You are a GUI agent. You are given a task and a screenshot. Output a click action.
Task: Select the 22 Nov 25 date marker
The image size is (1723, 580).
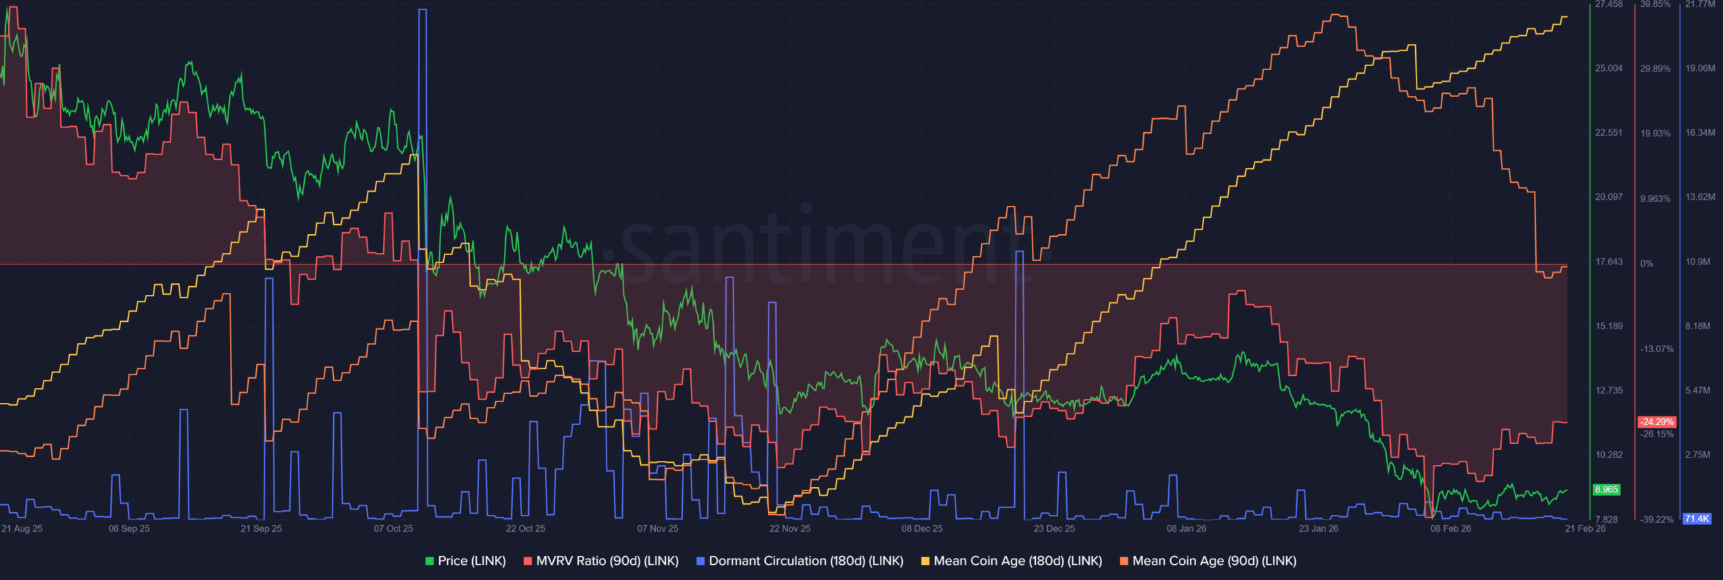point(790,529)
